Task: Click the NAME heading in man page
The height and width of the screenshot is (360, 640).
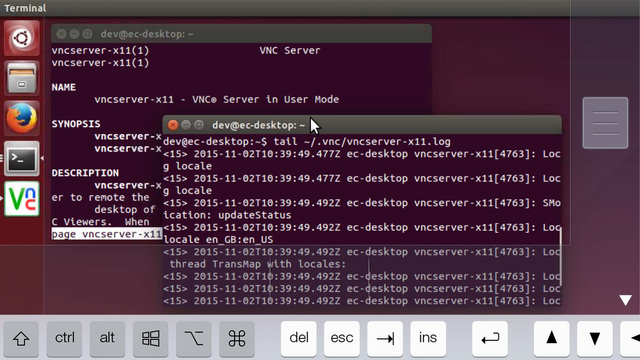Action: [x=64, y=87]
